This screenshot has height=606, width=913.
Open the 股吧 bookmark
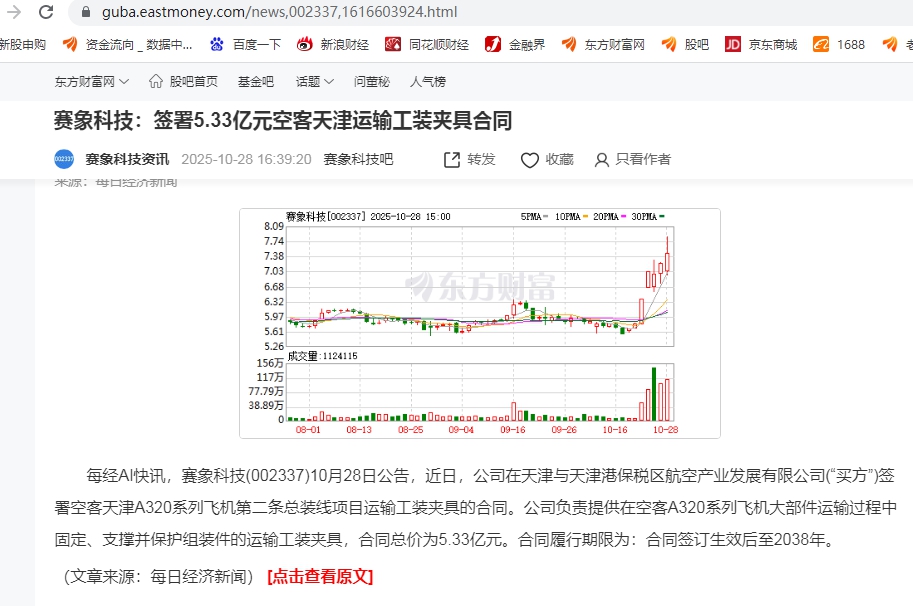(x=696, y=45)
